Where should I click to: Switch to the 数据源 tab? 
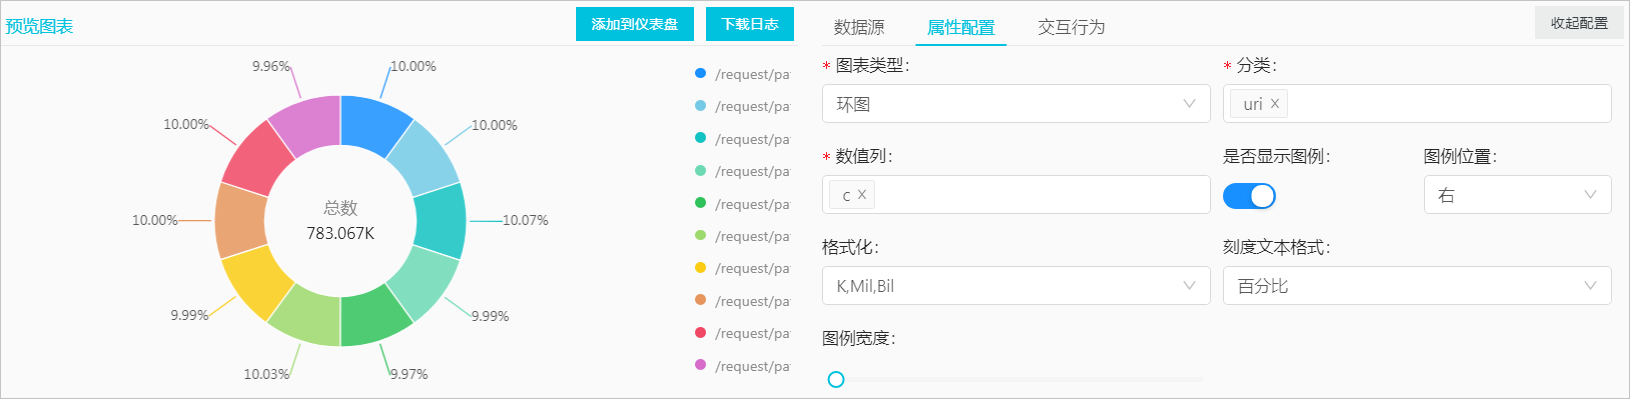(x=859, y=27)
